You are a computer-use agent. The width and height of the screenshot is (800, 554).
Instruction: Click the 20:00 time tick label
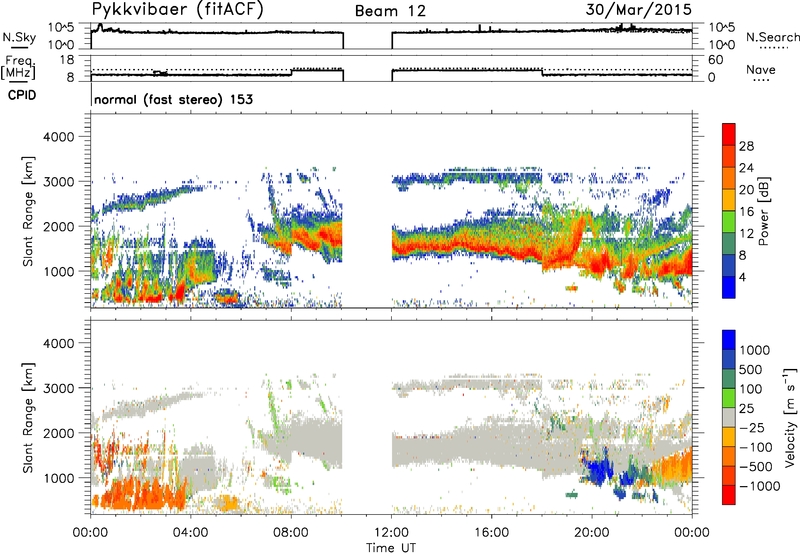(x=592, y=533)
